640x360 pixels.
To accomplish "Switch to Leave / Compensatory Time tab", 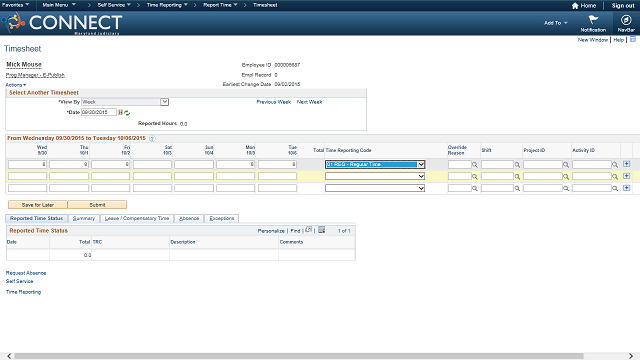I will coord(137,218).
